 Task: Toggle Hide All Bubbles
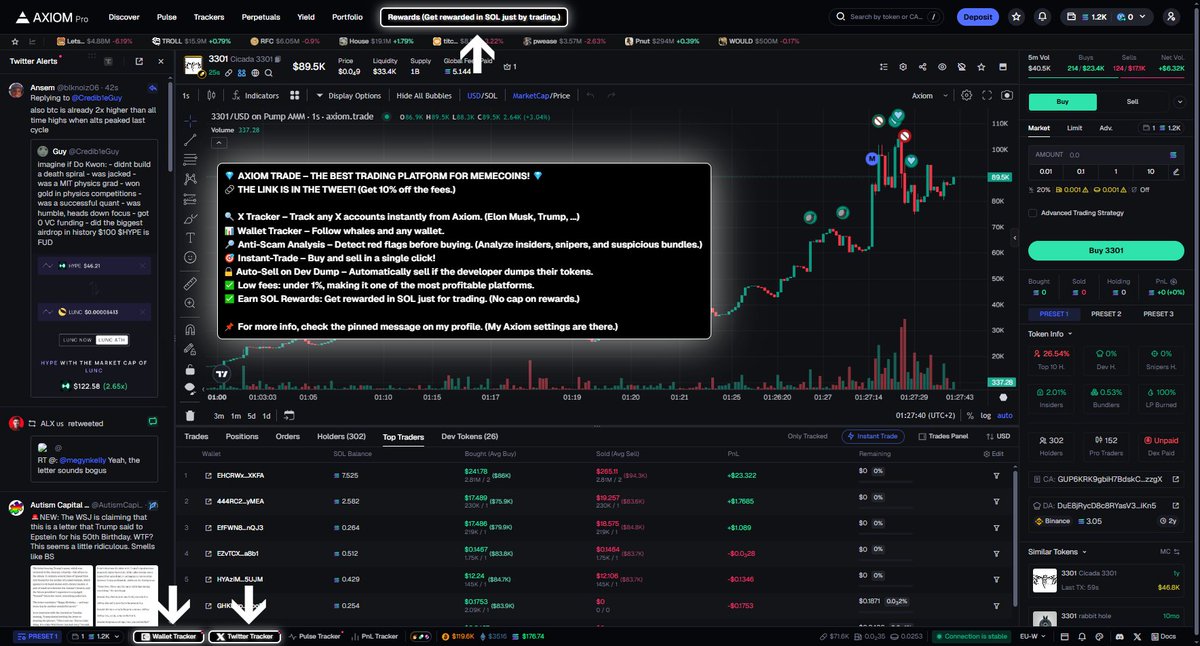pyautogui.click(x=425, y=95)
